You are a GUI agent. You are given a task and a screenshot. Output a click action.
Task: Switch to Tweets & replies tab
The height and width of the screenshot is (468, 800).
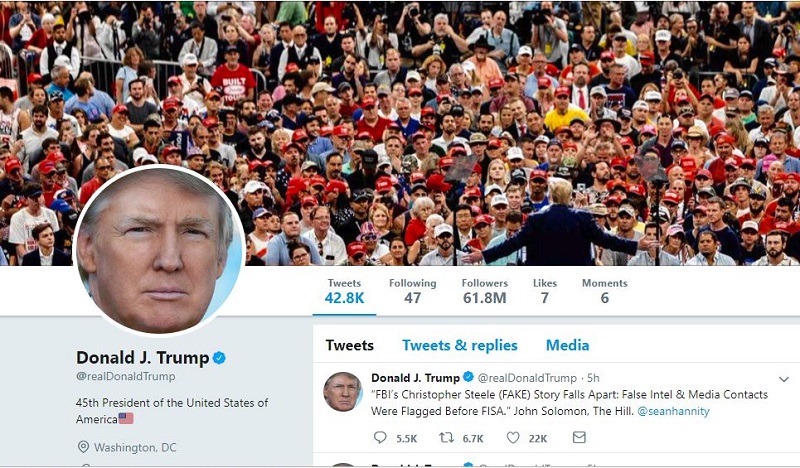coord(460,346)
